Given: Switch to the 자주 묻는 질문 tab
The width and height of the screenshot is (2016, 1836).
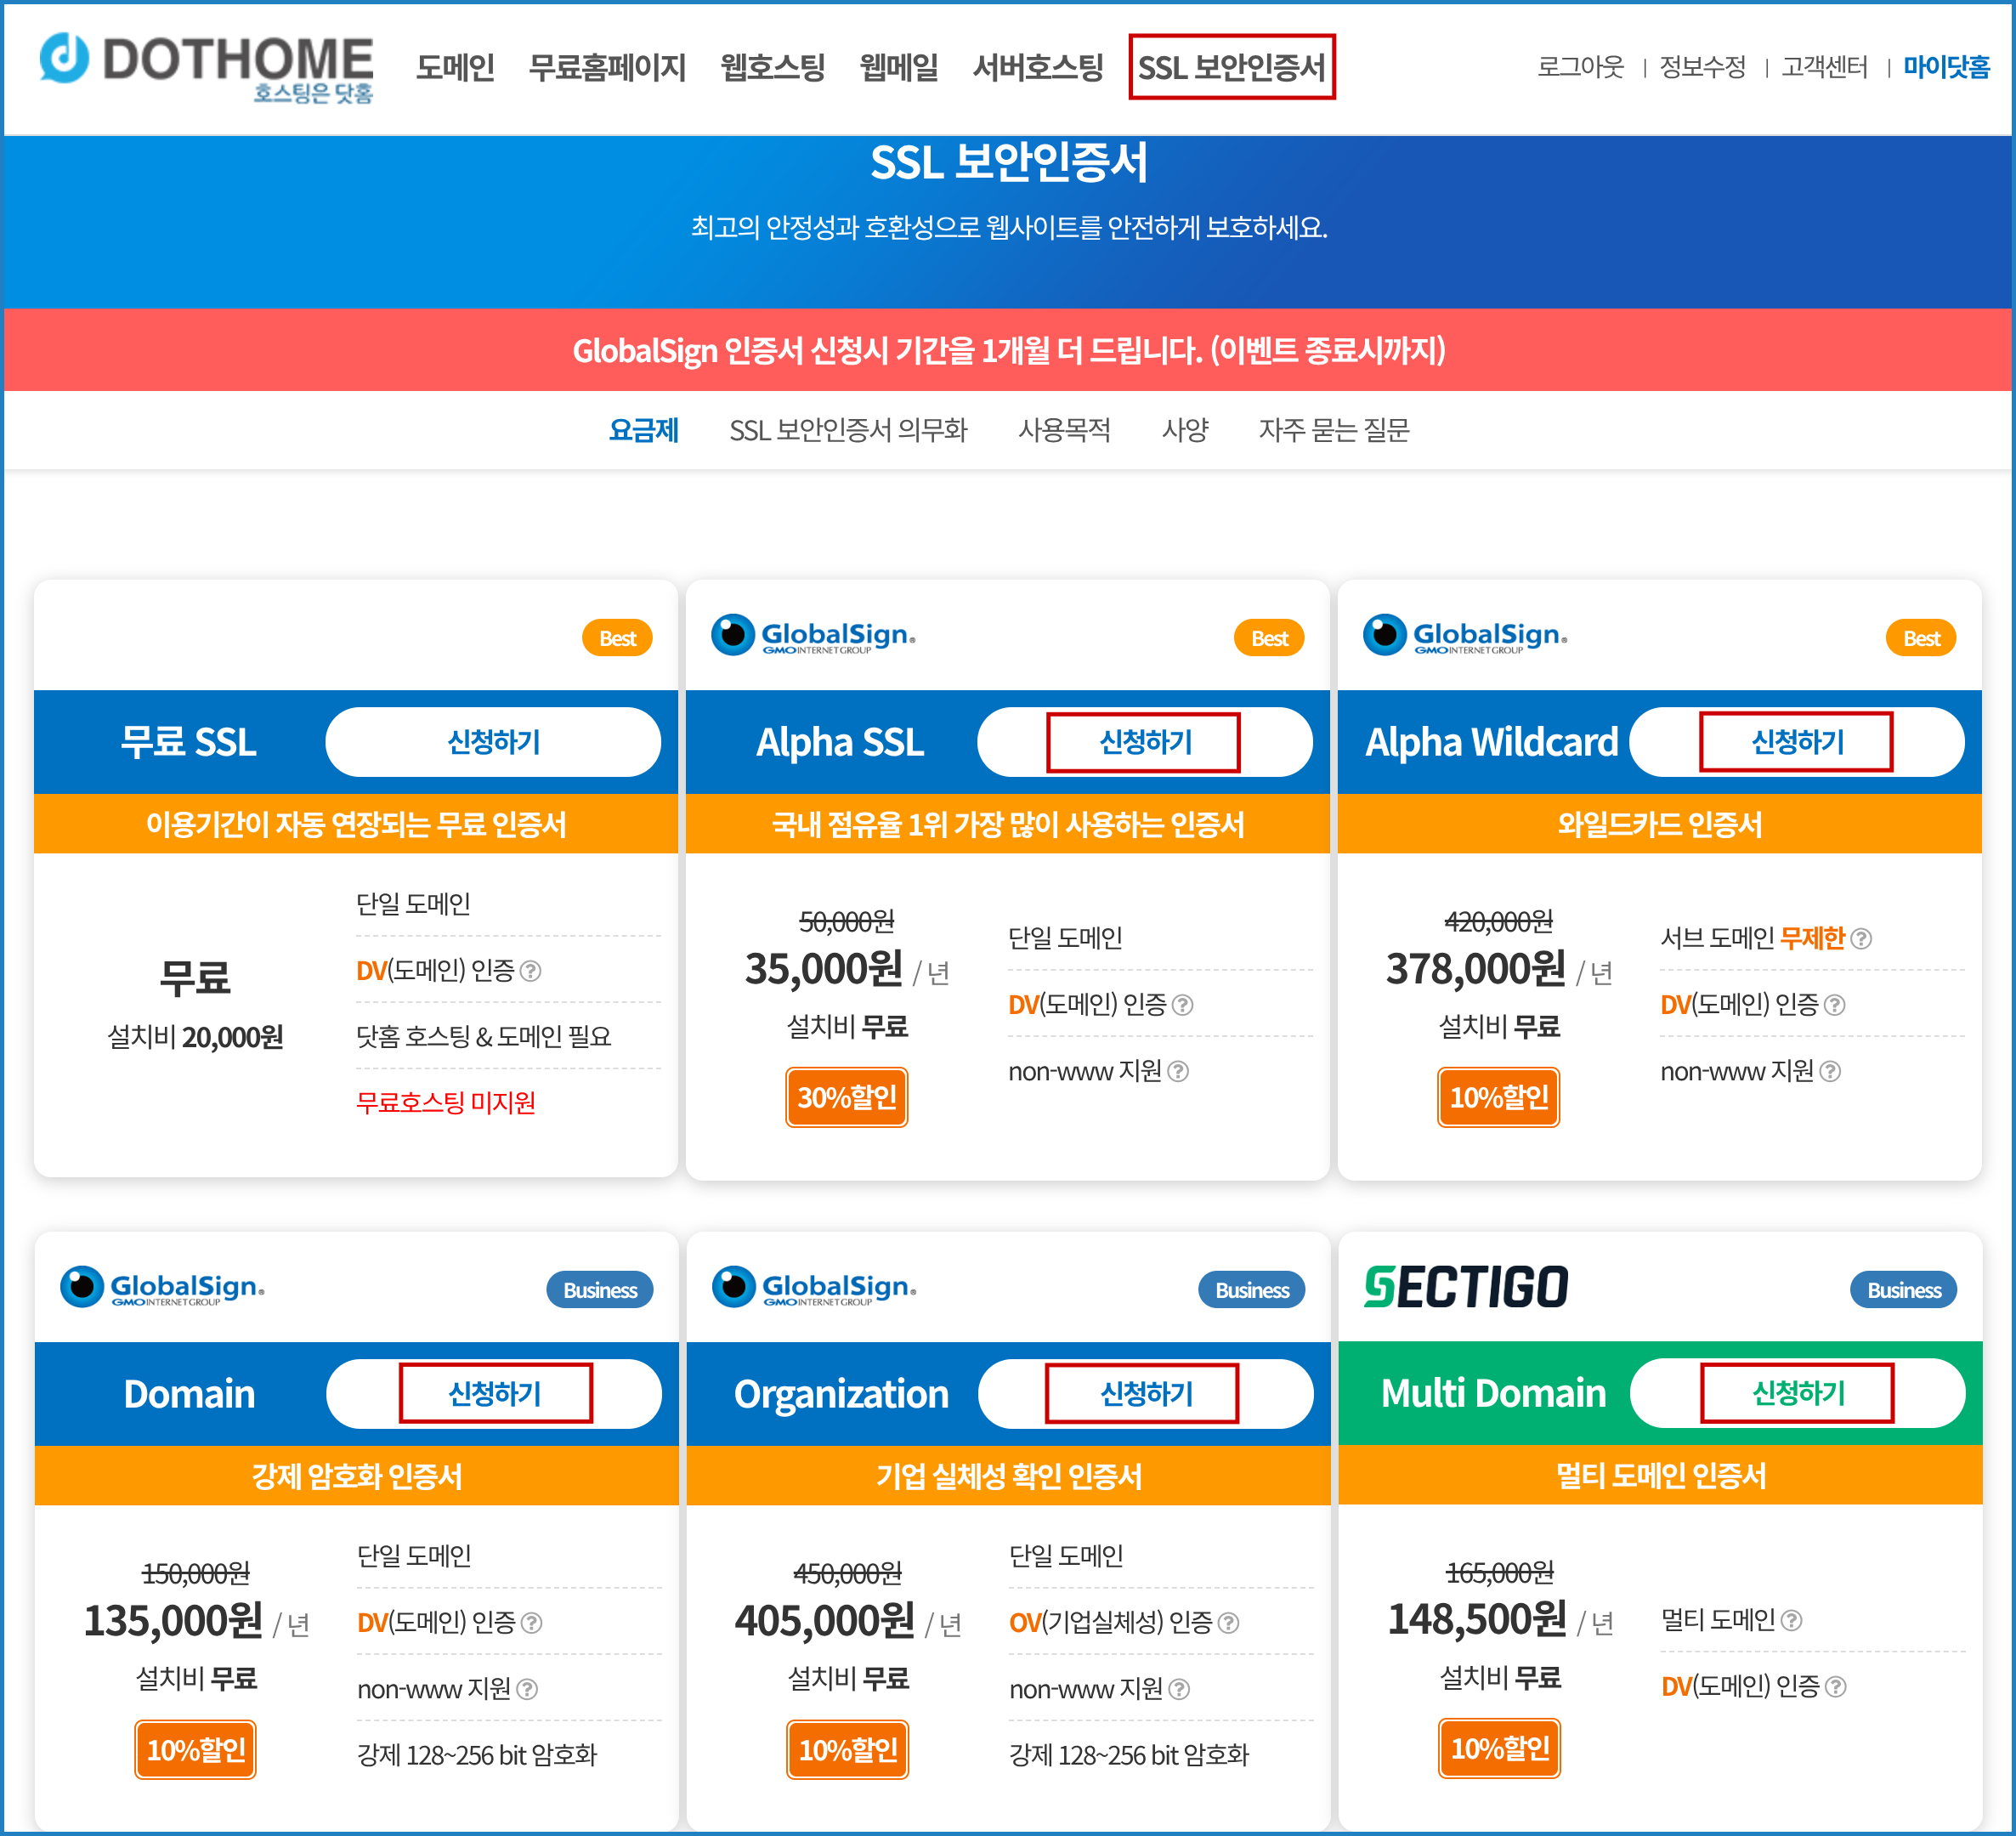Looking at the screenshot, I should 1333,430.
